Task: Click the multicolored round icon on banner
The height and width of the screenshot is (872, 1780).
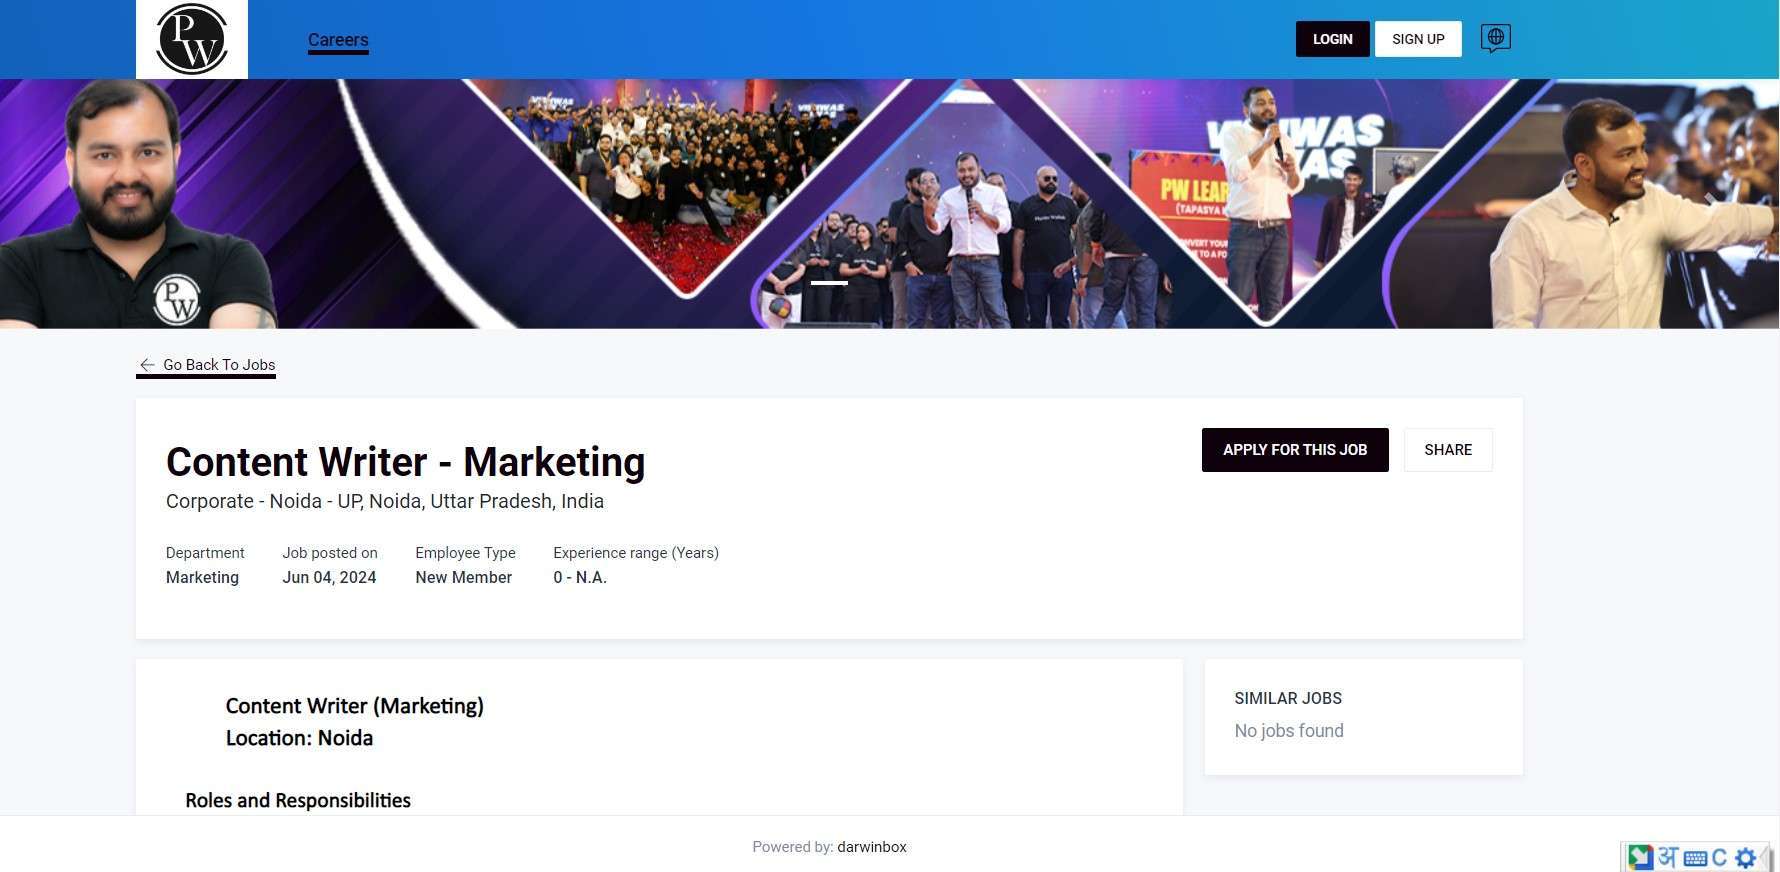Action: (780, 307)
